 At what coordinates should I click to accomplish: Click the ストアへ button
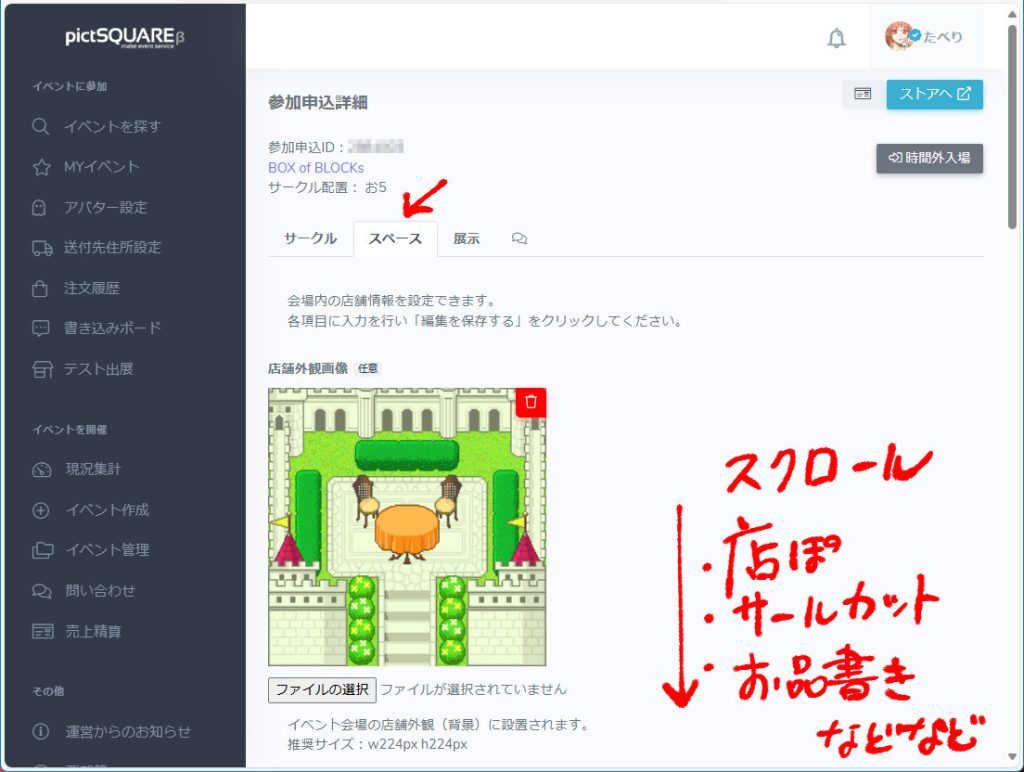click(934, 94)
